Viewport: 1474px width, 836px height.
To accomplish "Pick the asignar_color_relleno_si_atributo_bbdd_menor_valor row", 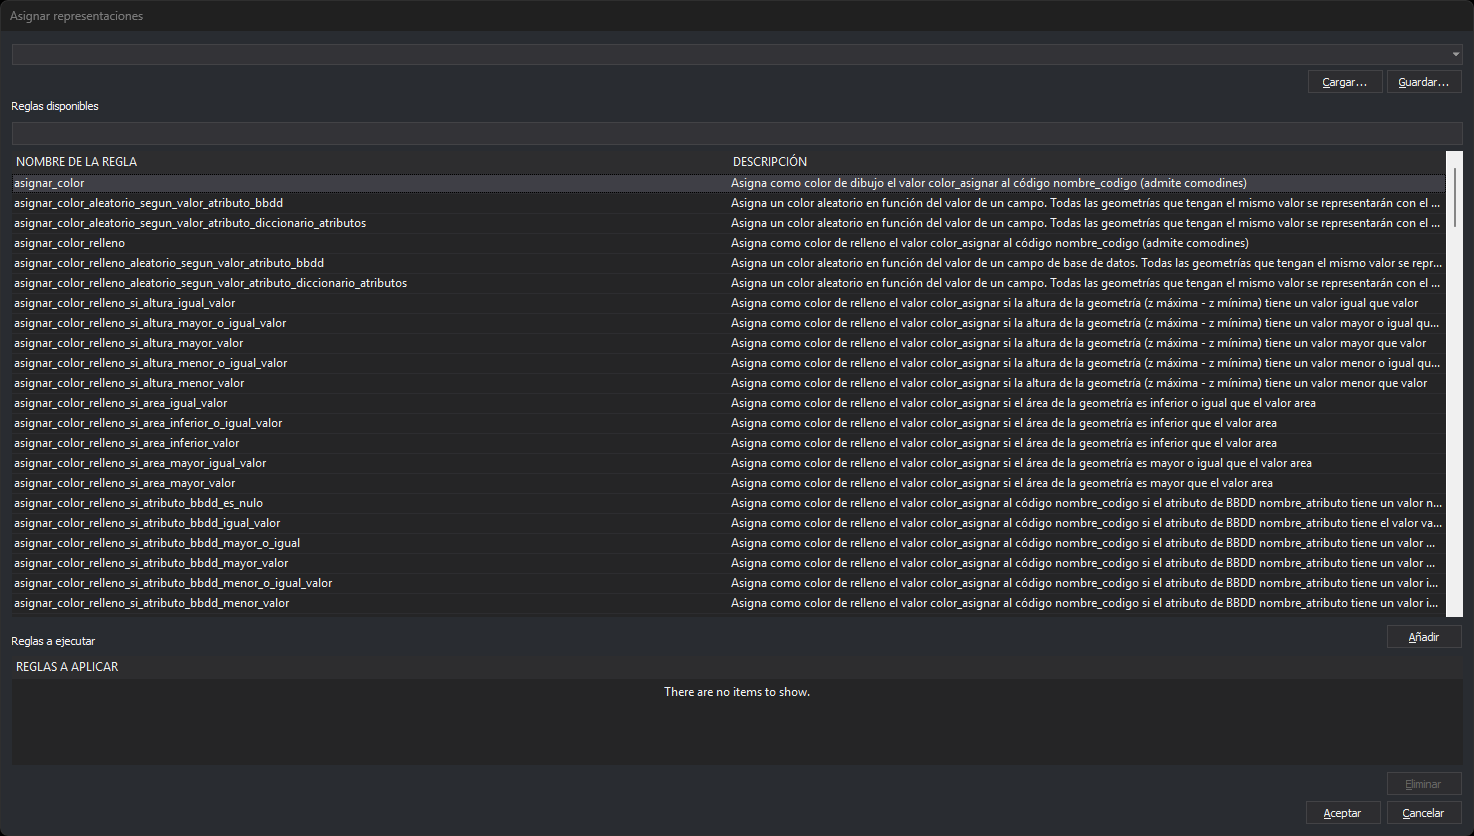I will coord(729,603).
